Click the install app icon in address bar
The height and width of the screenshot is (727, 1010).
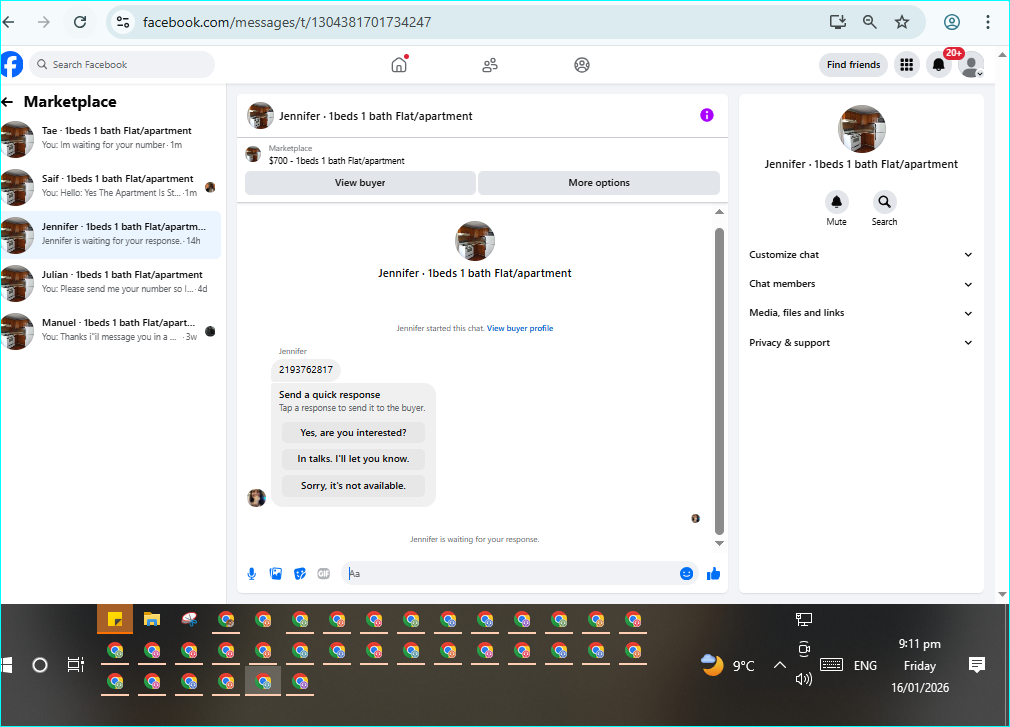pyautogui.click(x=837, y=22)
